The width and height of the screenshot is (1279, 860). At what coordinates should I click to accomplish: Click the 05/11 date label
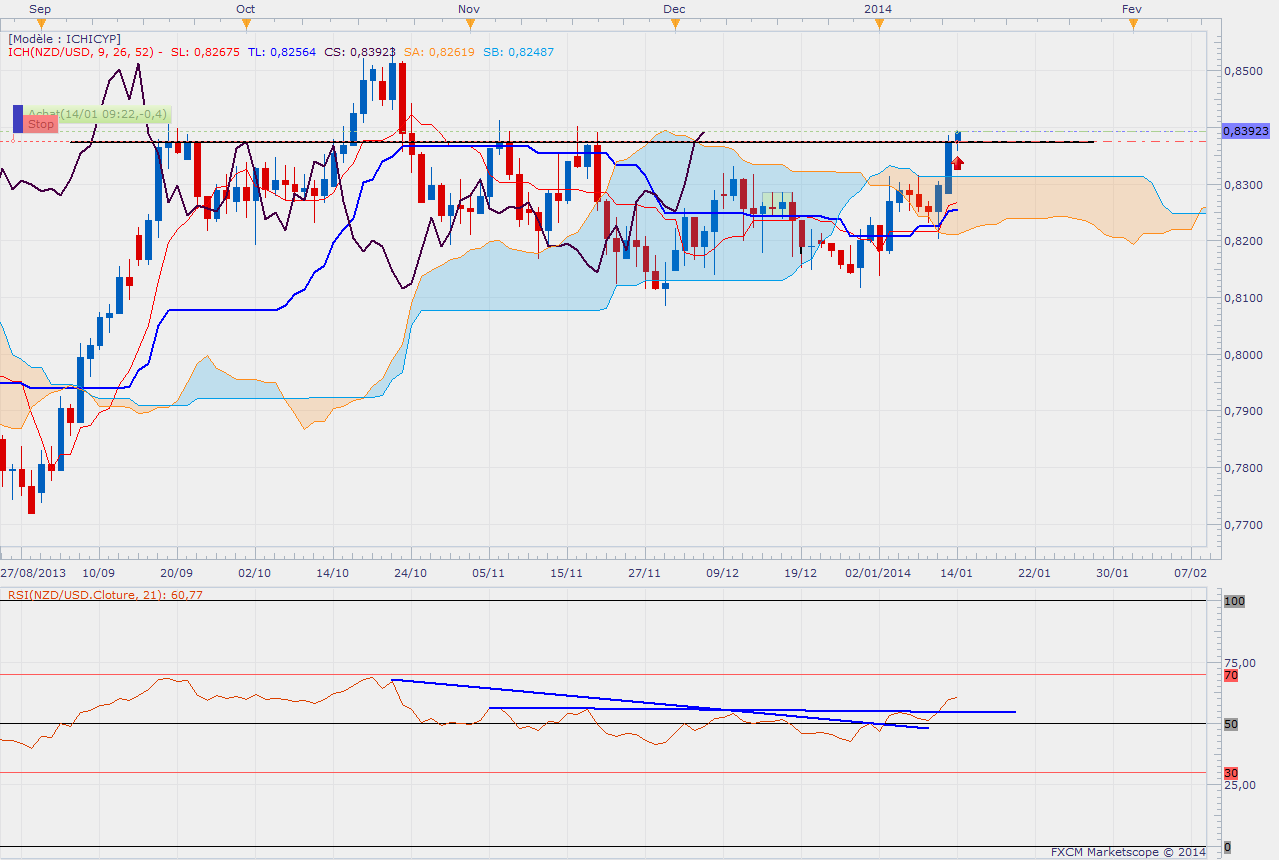(x=488, y=573)
